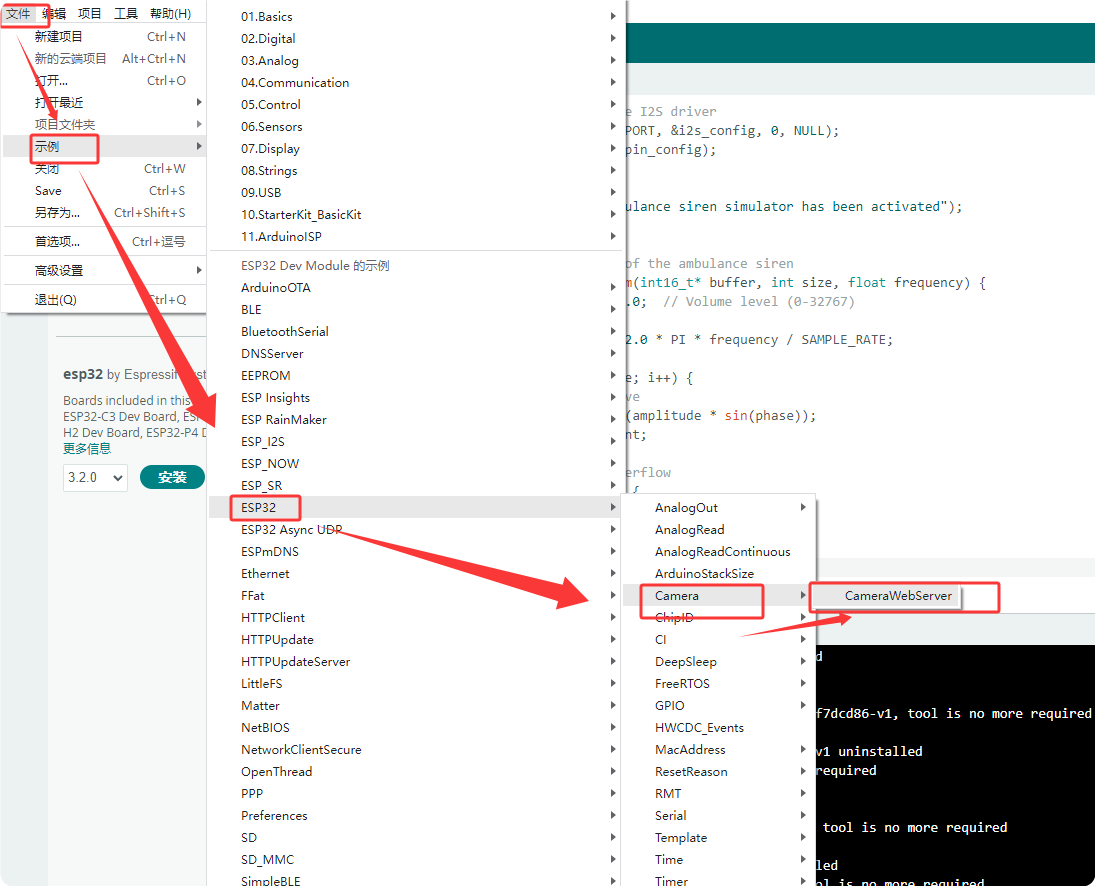Open Ethernet examples submenu
Image resolution: width=1095 pixels, height=886 pixels.
point(417,573)
